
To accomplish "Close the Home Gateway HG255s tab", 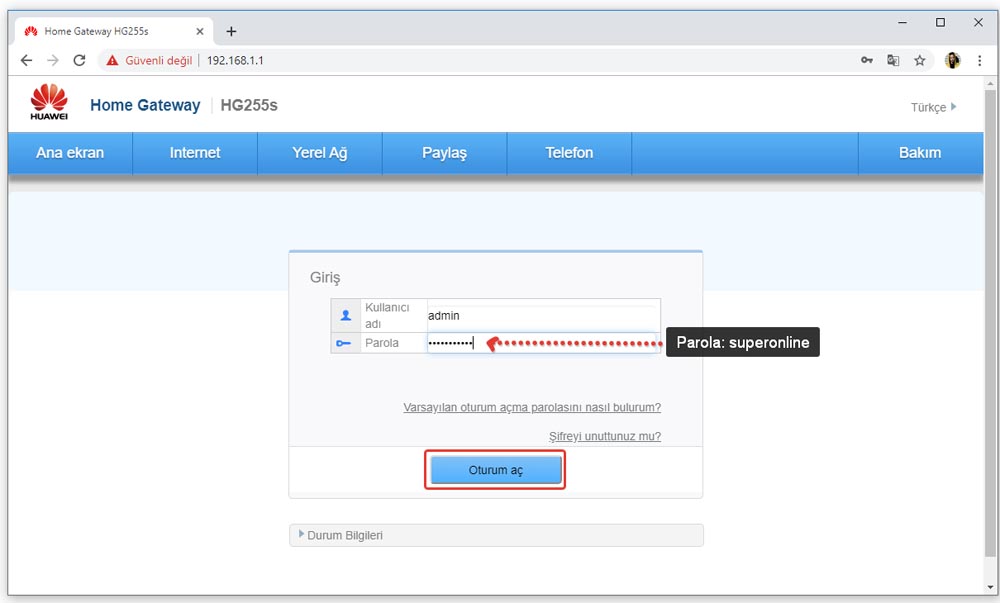I will pyautogui.click(x=200, y=31).
